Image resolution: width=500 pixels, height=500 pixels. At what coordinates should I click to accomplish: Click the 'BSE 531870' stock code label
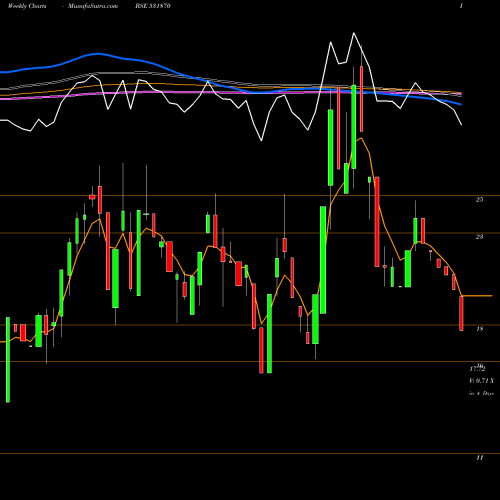click(153, 6)
